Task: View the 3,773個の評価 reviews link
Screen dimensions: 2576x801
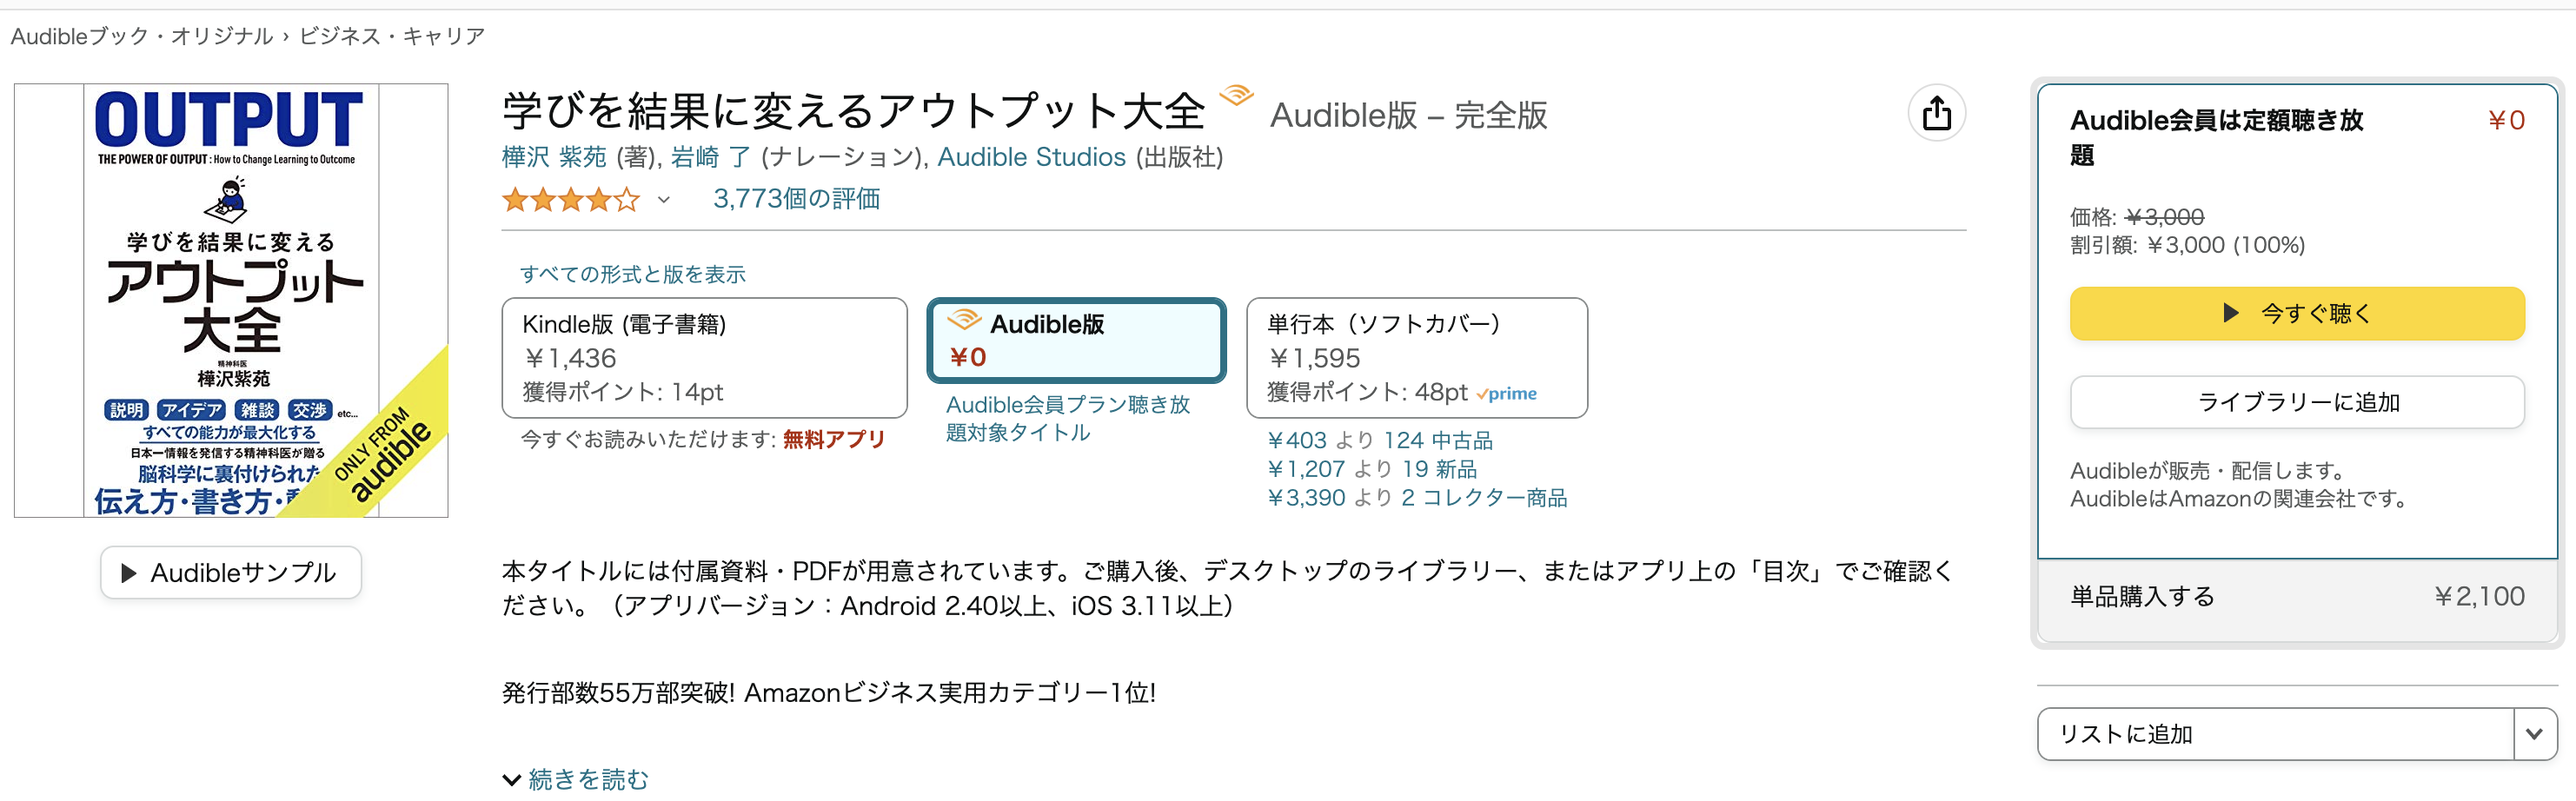Action: [x=796, y=199]
